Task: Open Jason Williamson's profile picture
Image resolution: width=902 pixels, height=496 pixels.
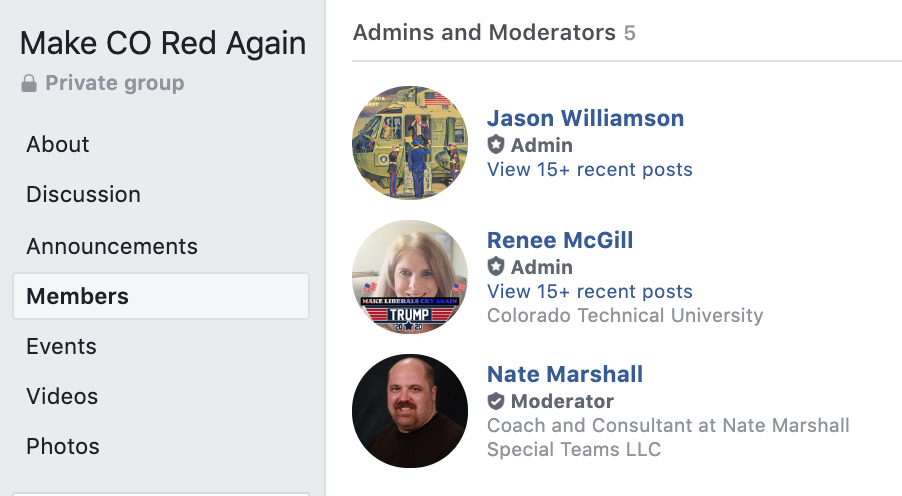Action: 410,143
